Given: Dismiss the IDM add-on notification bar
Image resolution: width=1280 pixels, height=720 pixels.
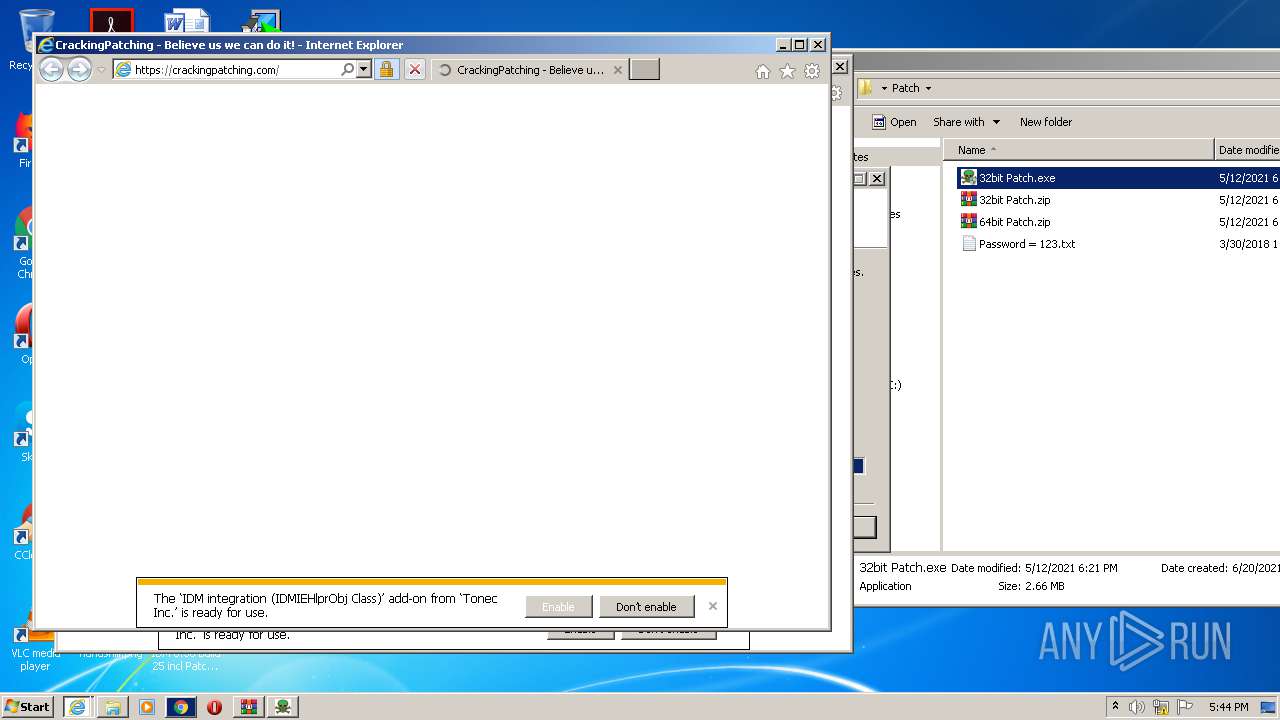Looking at the screenshot, I should 712,606.
